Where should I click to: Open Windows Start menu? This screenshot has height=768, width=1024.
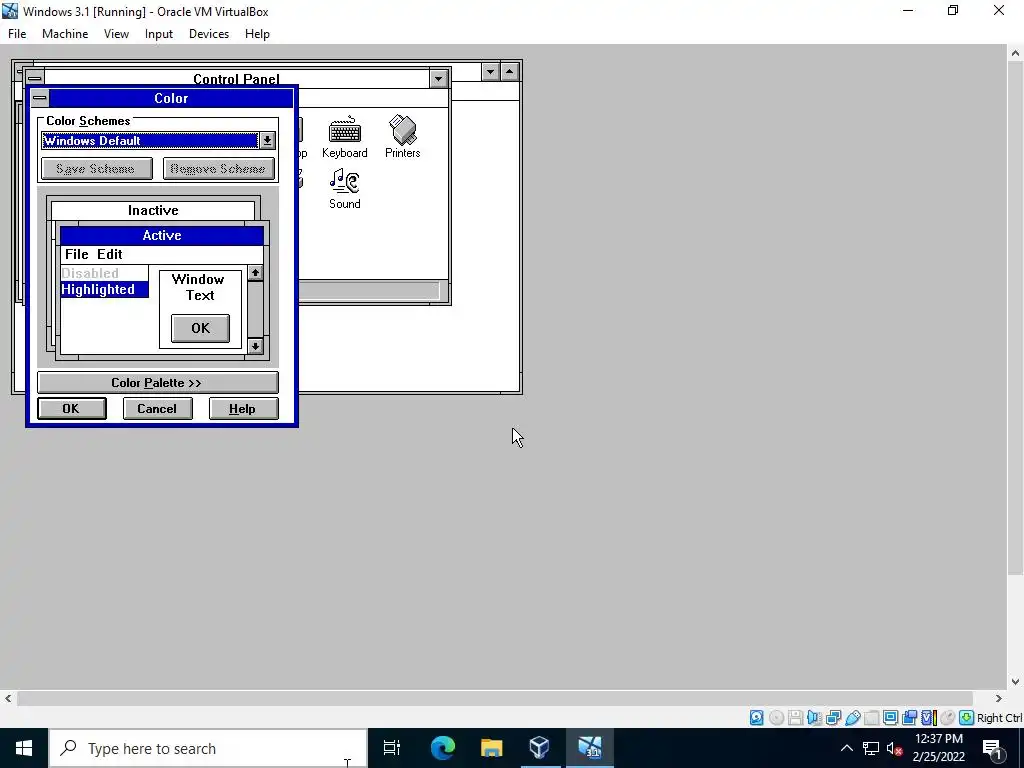[24, 748]
